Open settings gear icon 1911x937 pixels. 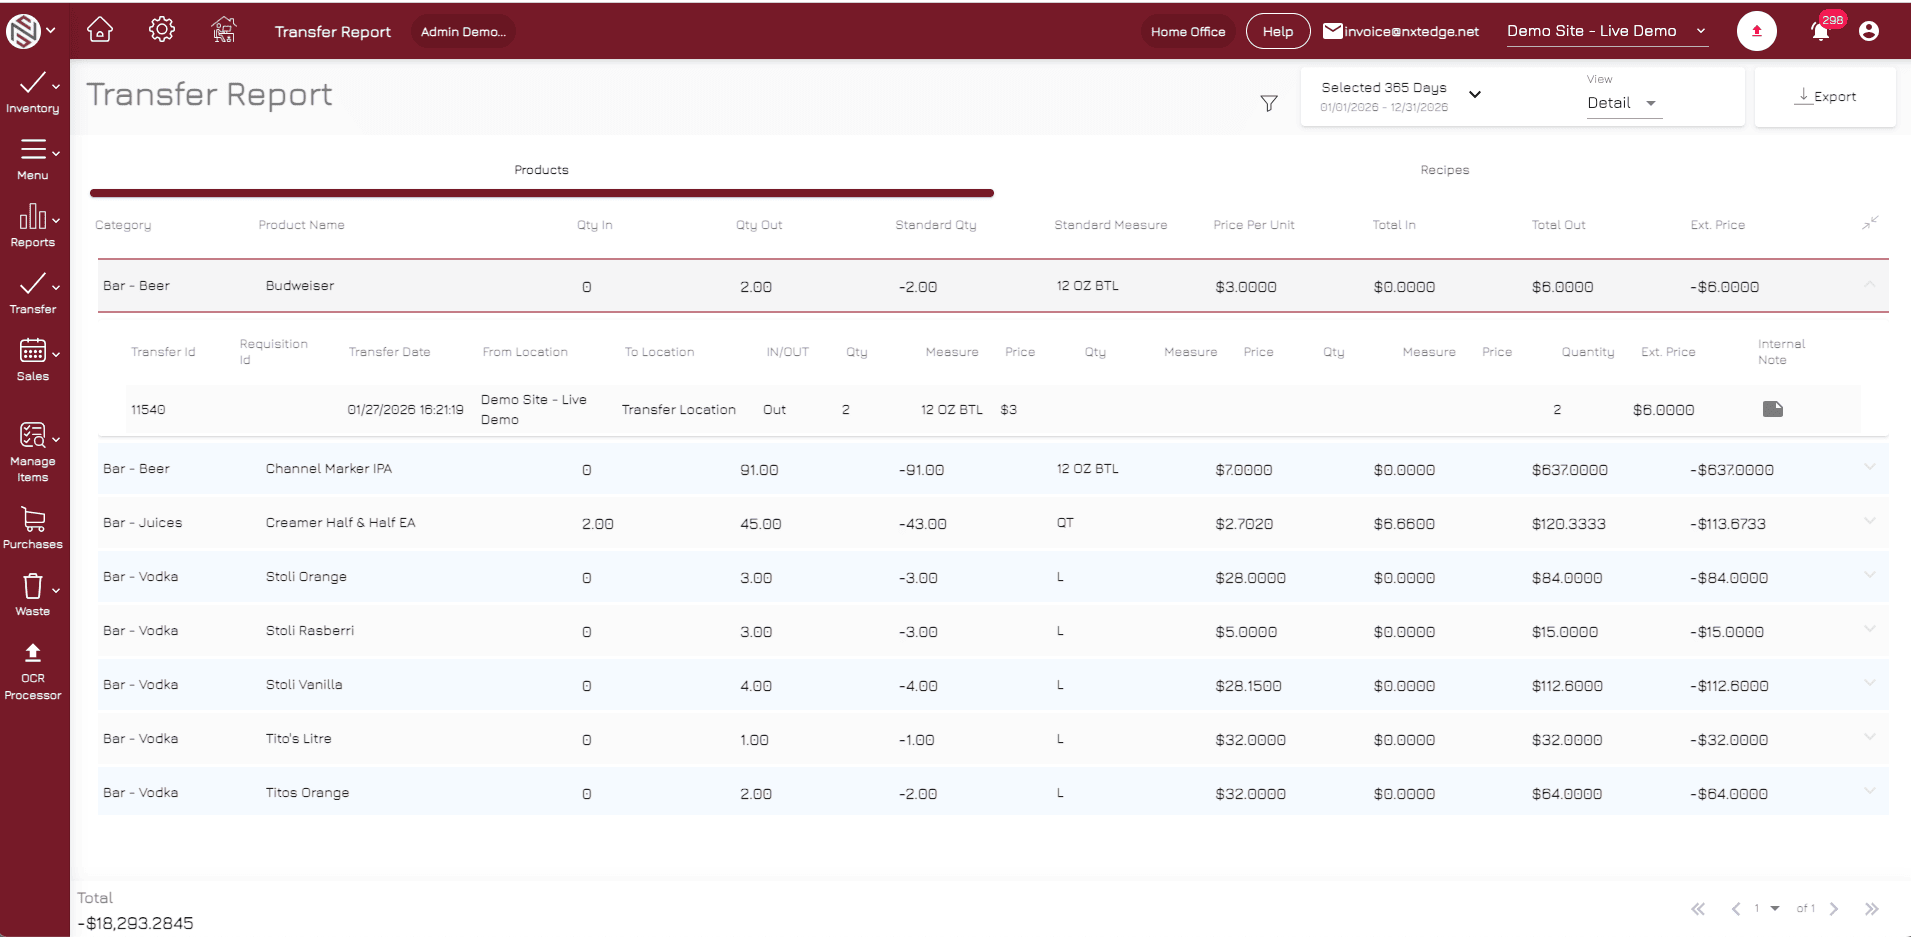(162, 30)
